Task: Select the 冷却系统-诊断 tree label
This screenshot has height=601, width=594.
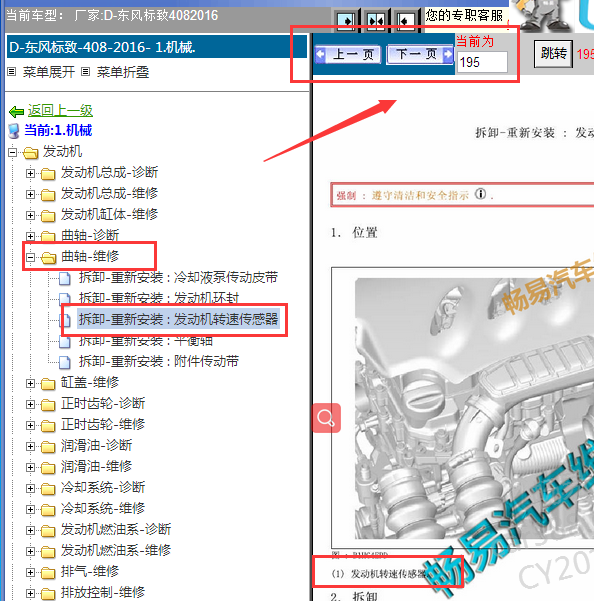Action: (103, 487)
